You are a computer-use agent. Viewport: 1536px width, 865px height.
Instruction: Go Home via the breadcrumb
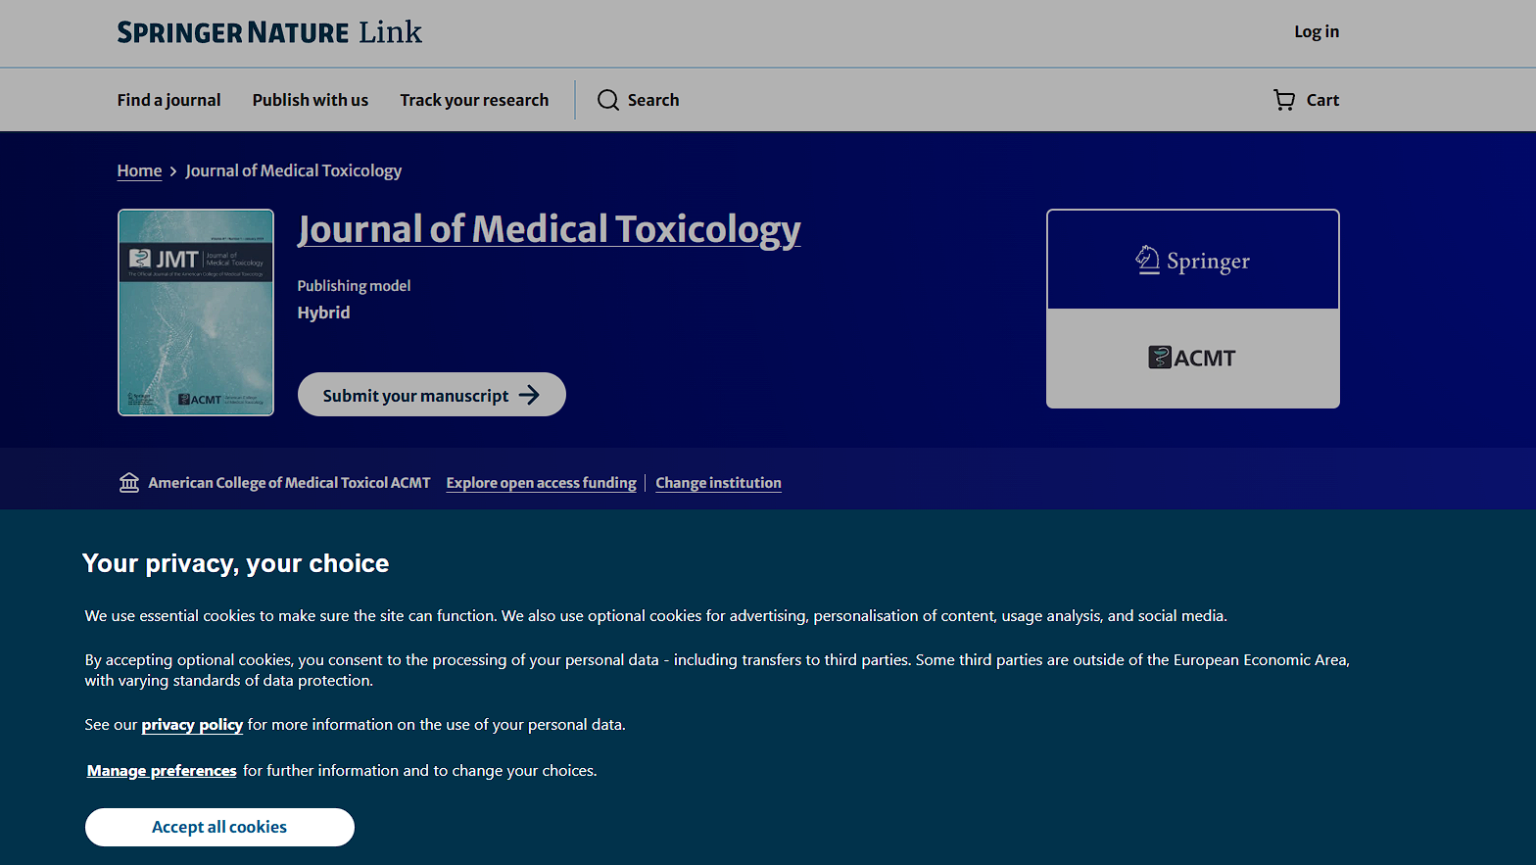pyautogui.click(x=139, y=170)
